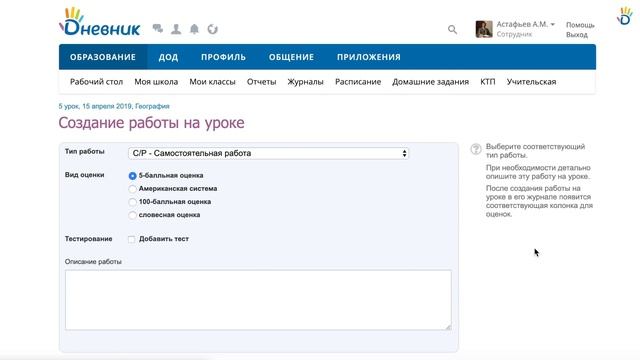
Task: Go to Моя школа submenu item
Action: 156,82
